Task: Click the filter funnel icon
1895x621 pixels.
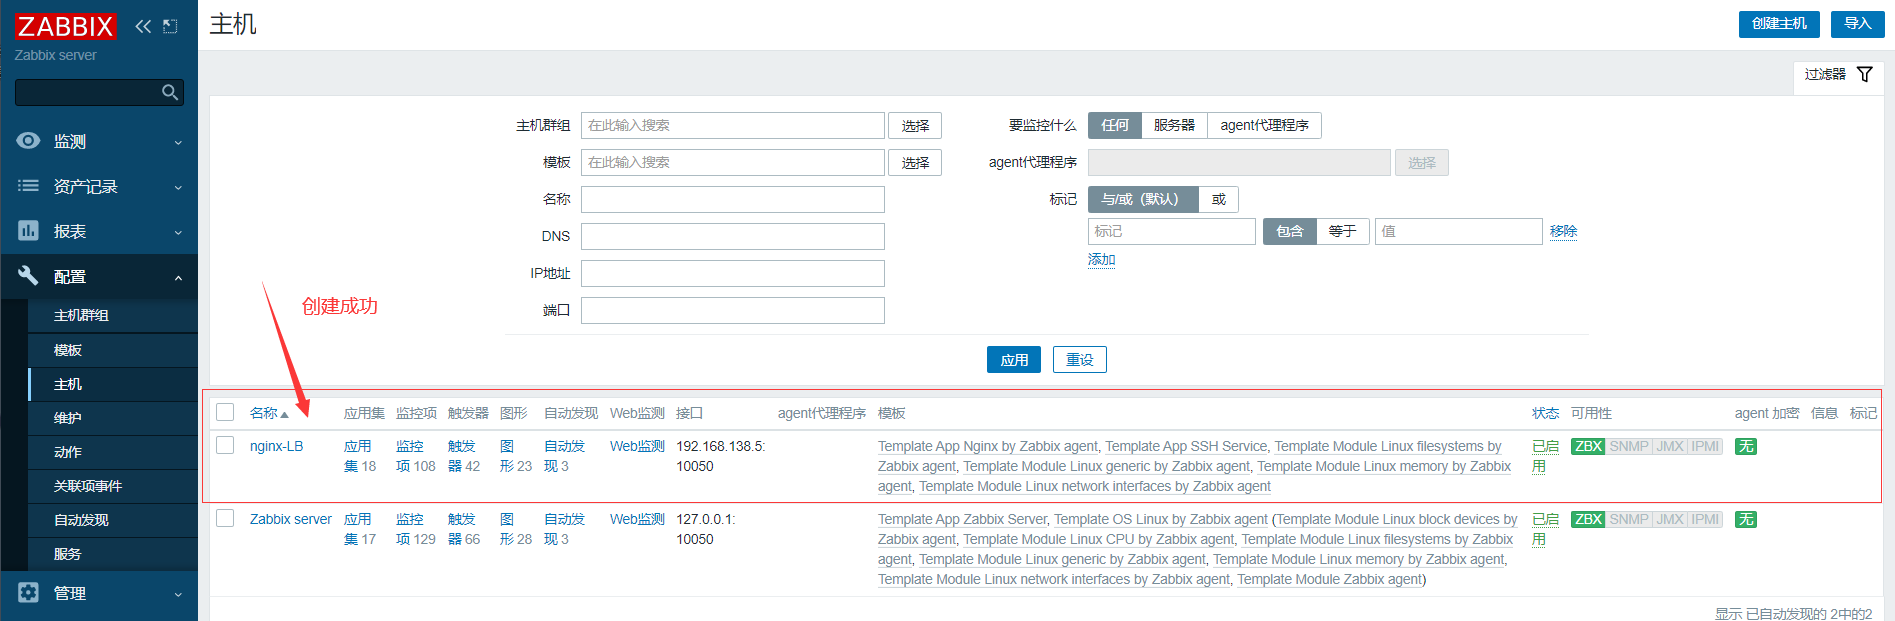Action: click(x=1865, y=74)
